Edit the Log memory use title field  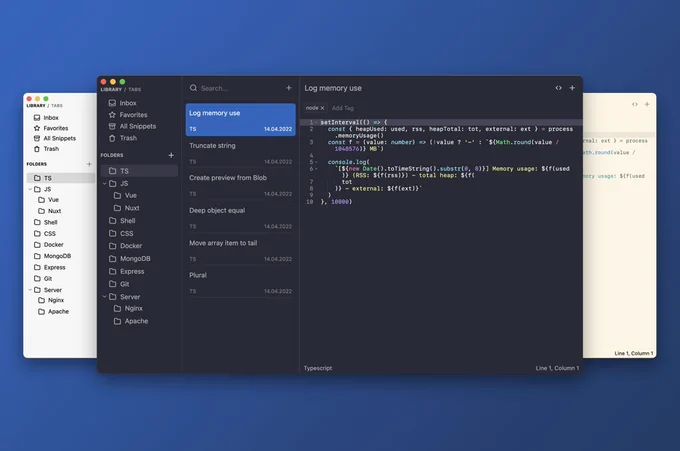[333, 88]
